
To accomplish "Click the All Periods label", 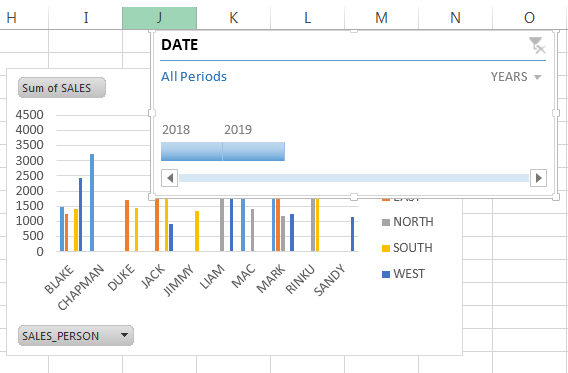I will pyautogui.click(x=194, y=76).
